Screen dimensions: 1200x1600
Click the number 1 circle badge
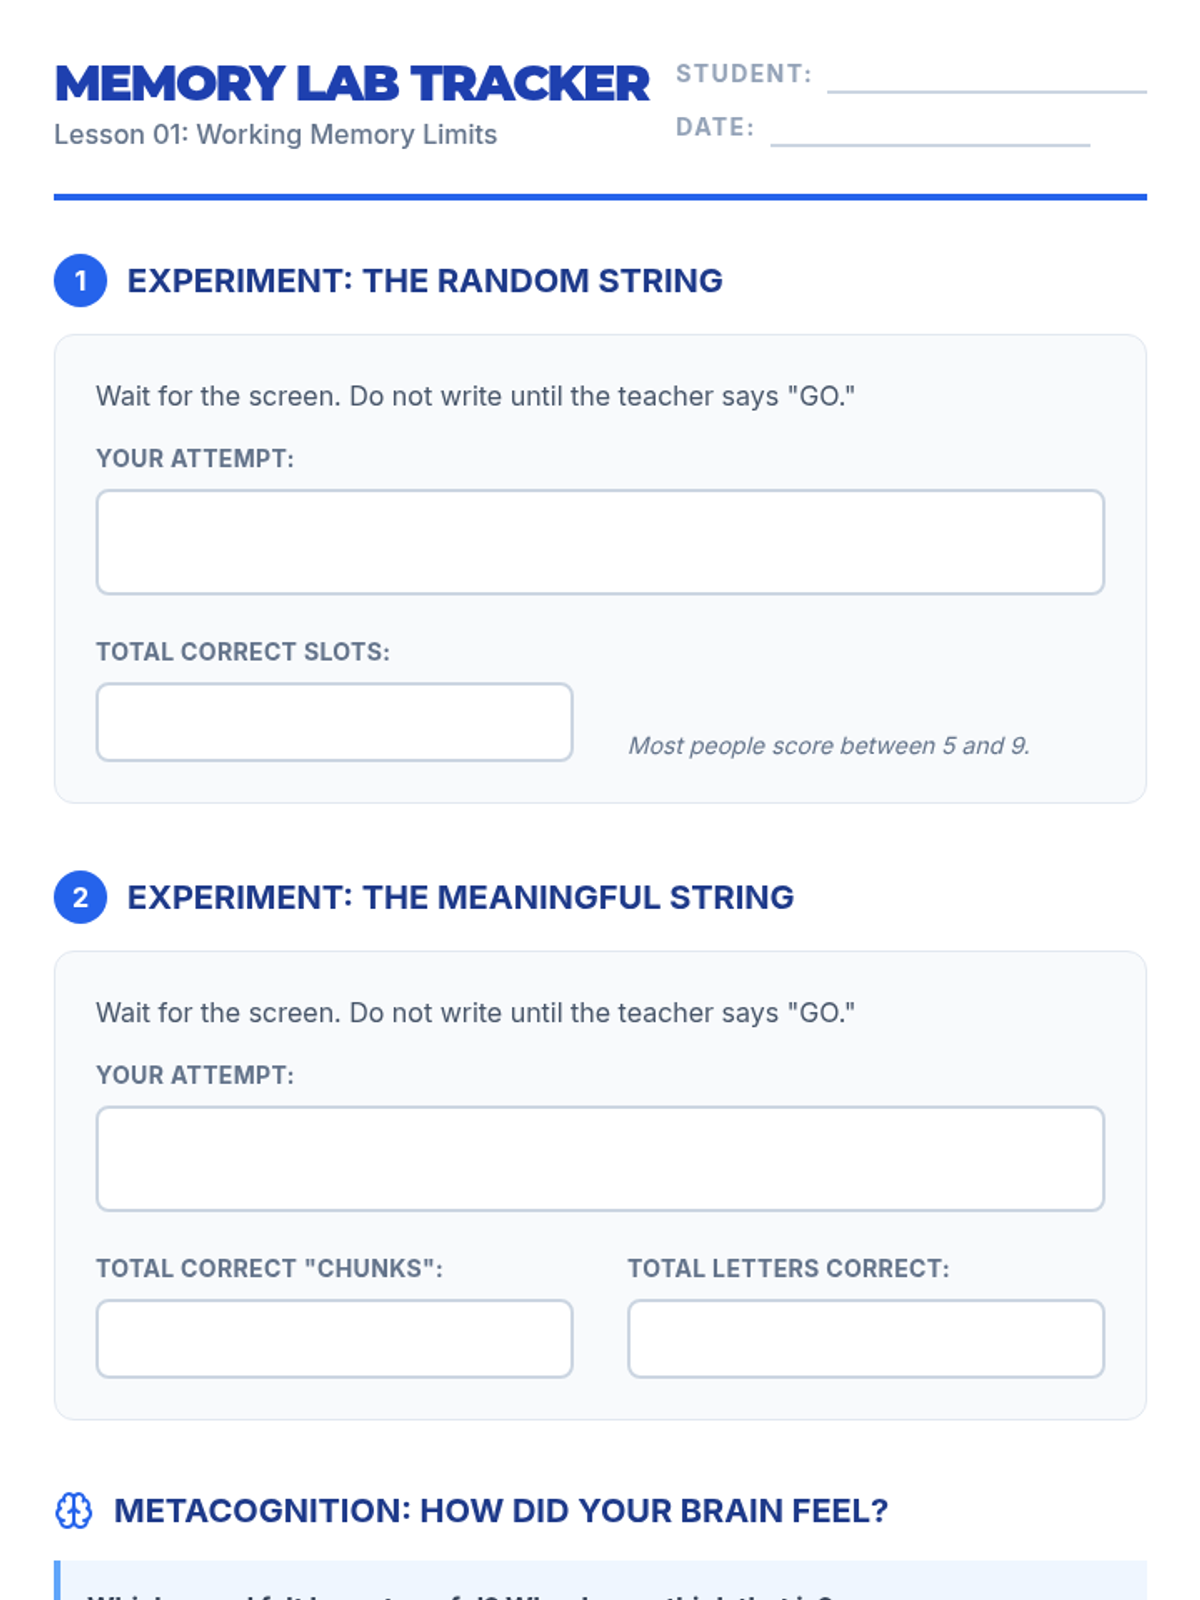coord(80,281)
